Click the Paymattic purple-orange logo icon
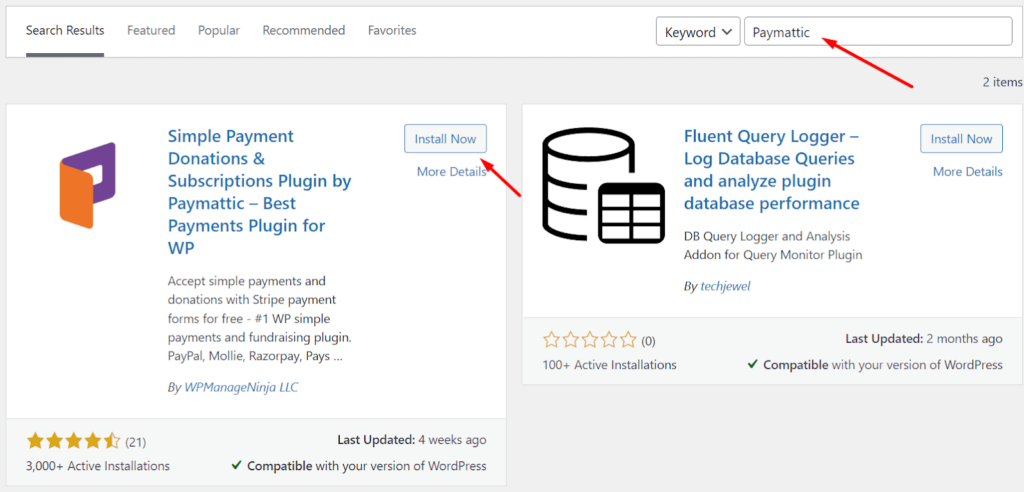Screen dimensions: 1024x492 pos(88,185)
